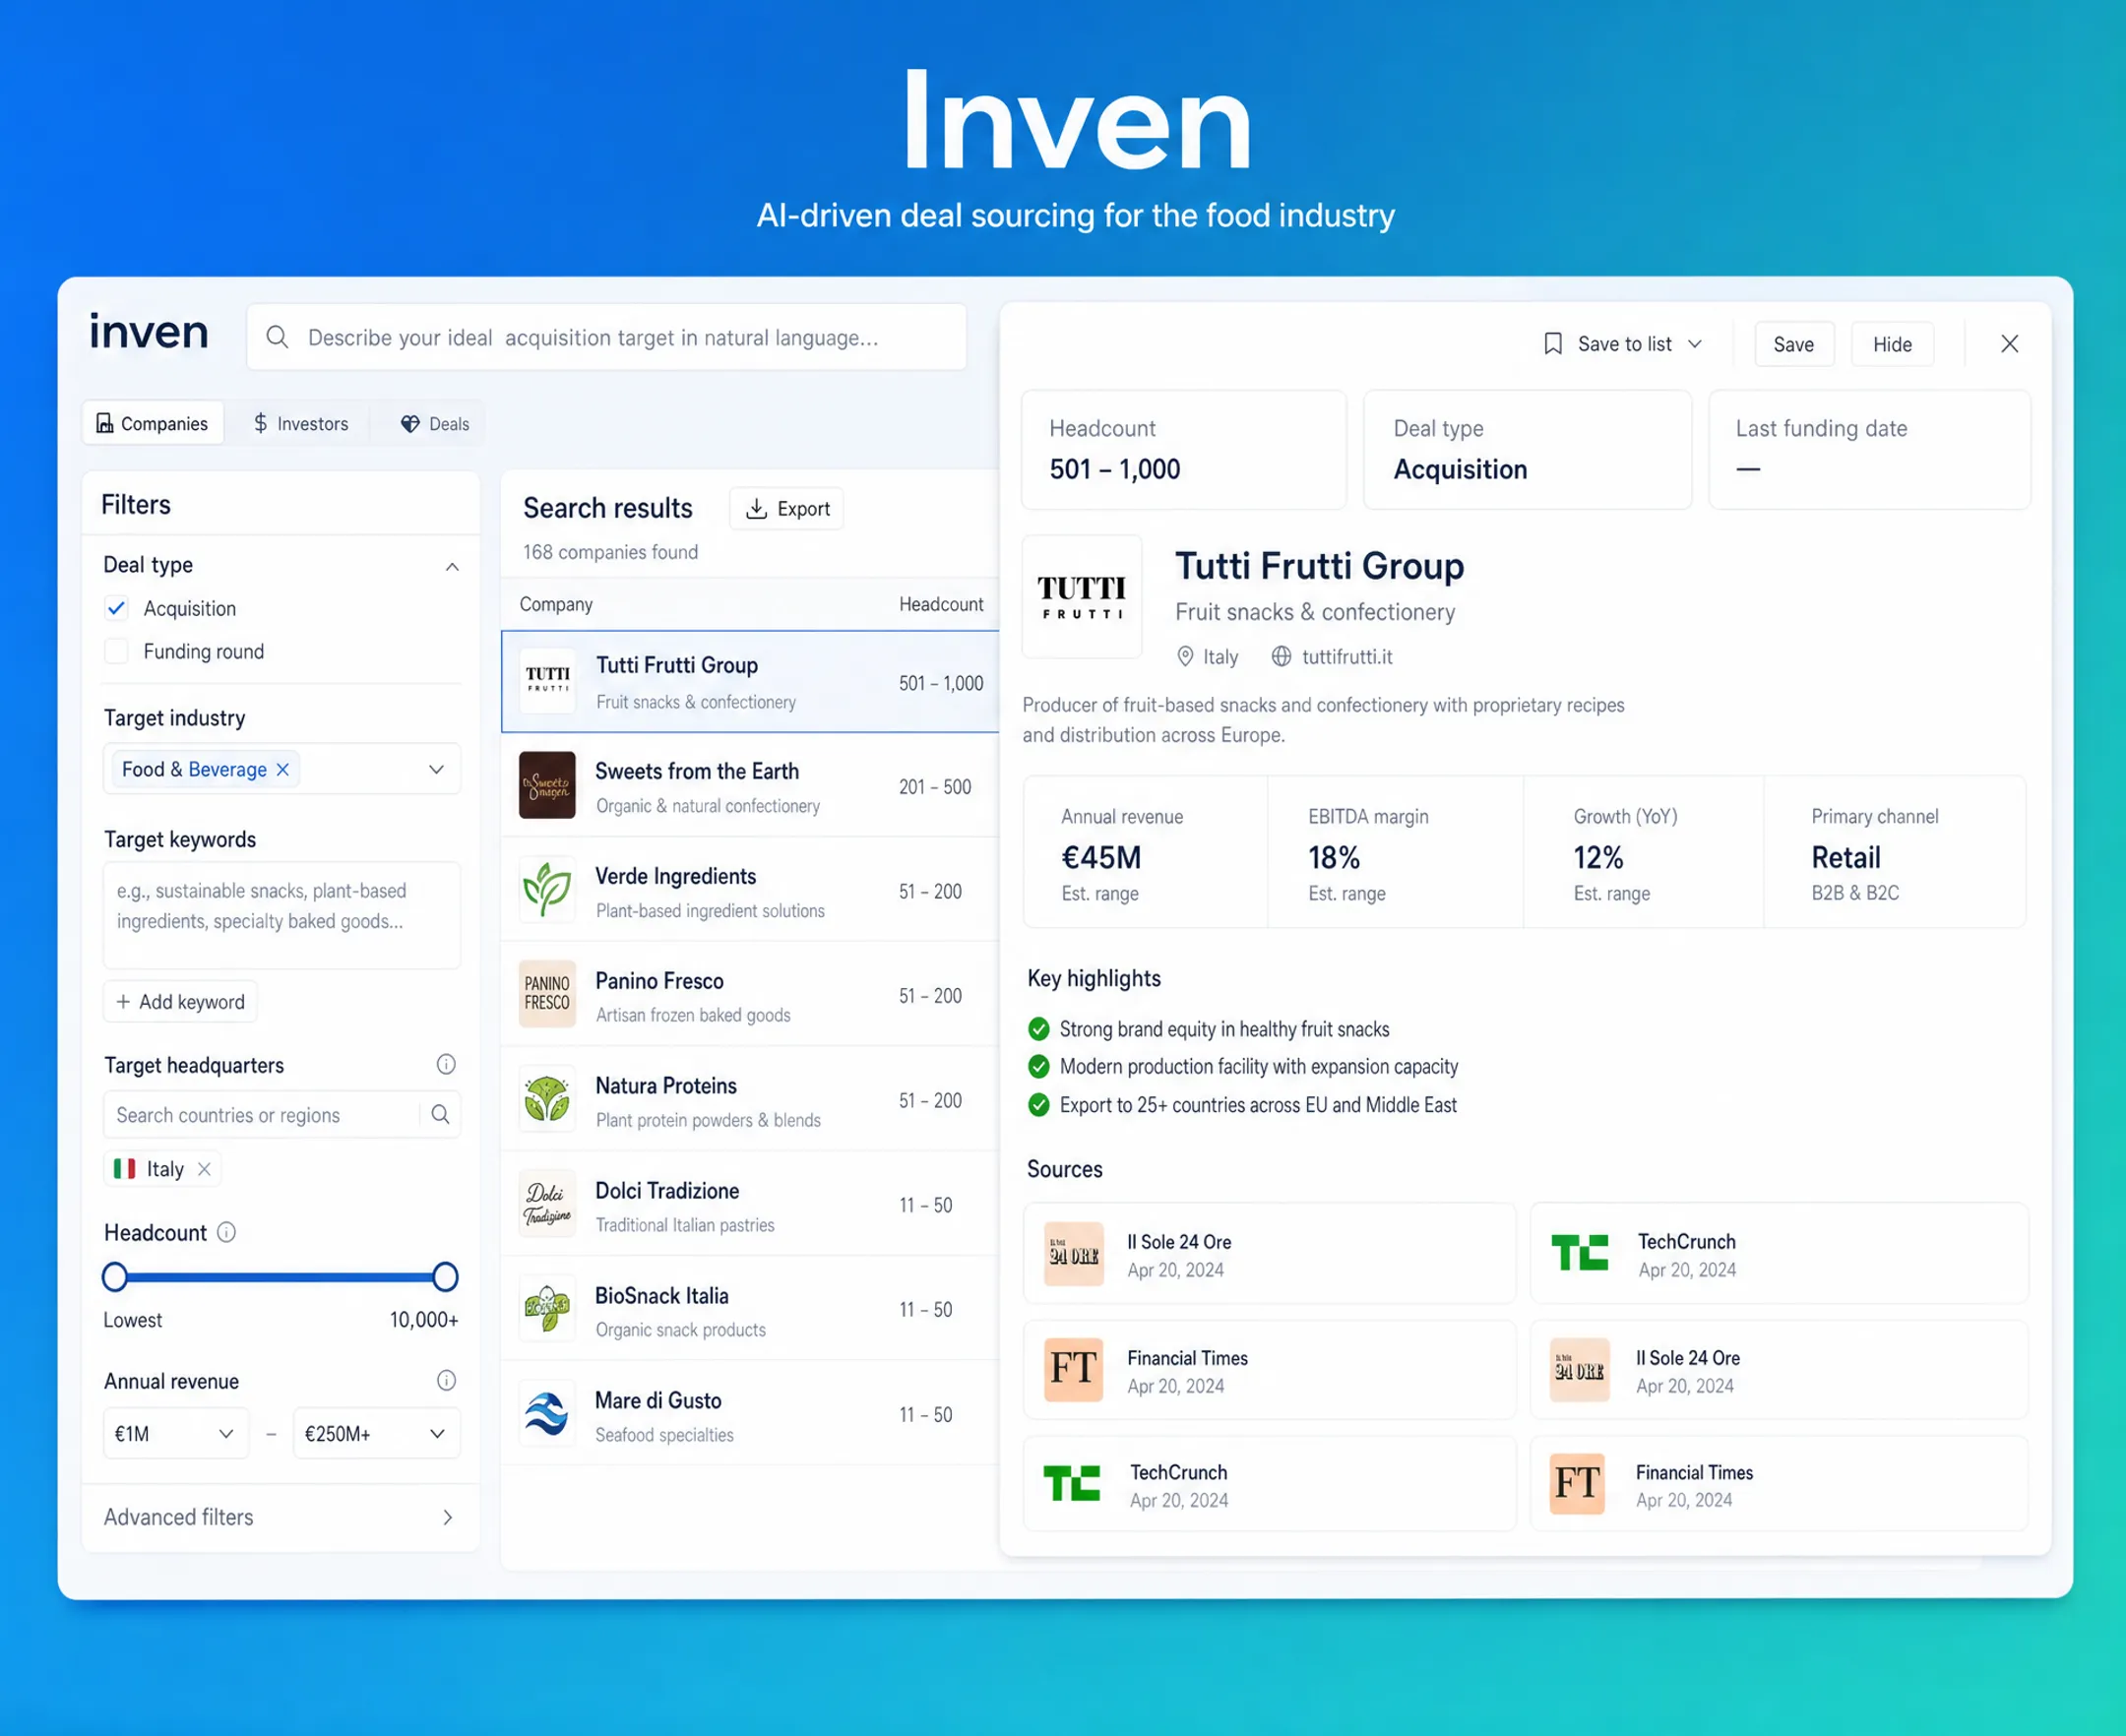The image size is (2126, 1736).
Task: Click the Save button
Action: pos(1794,344)
